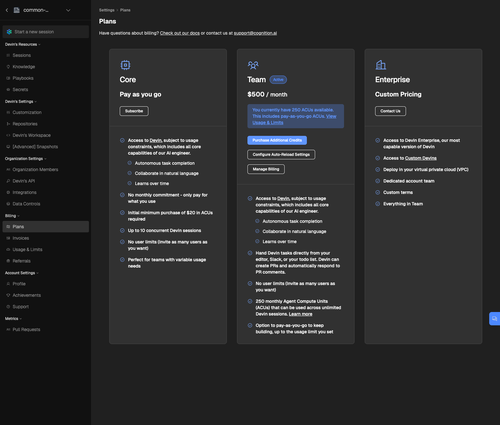Screen dimensions: 500x425
Task: Click Learn more about ACUs
Action: tap(301, 314)
